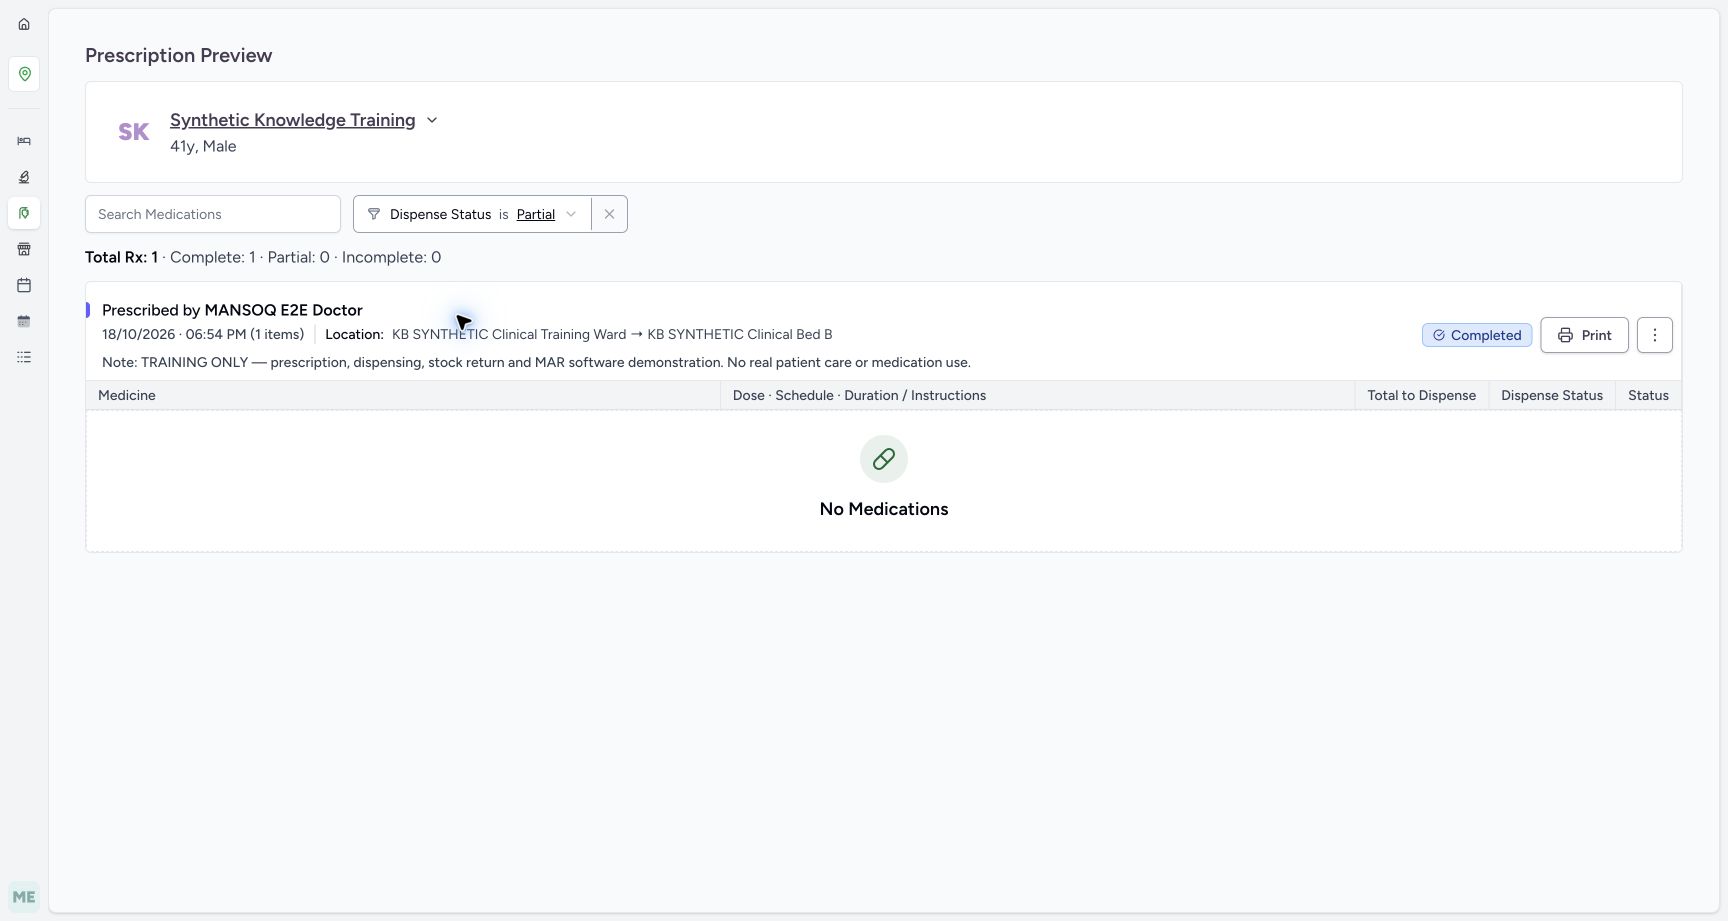The width and height of the screenshot is (1728, 921).
Task: Click the Dispense Status column header
Action: pyautogui.click(x=1552, y=395)
